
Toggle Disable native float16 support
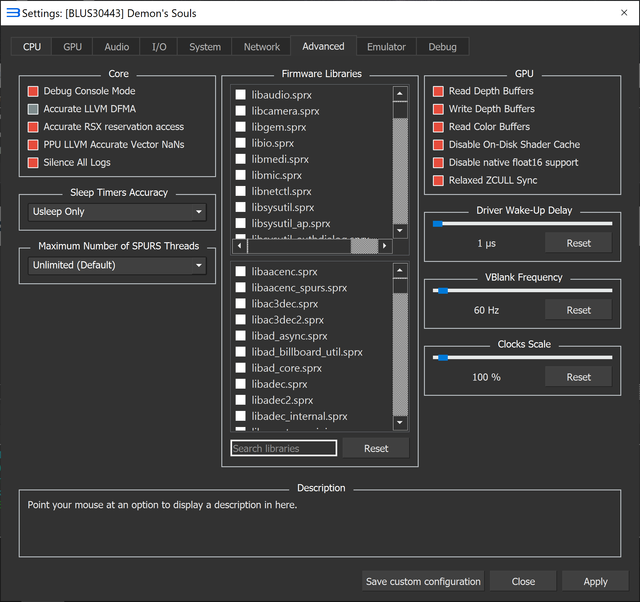point(438,162)
